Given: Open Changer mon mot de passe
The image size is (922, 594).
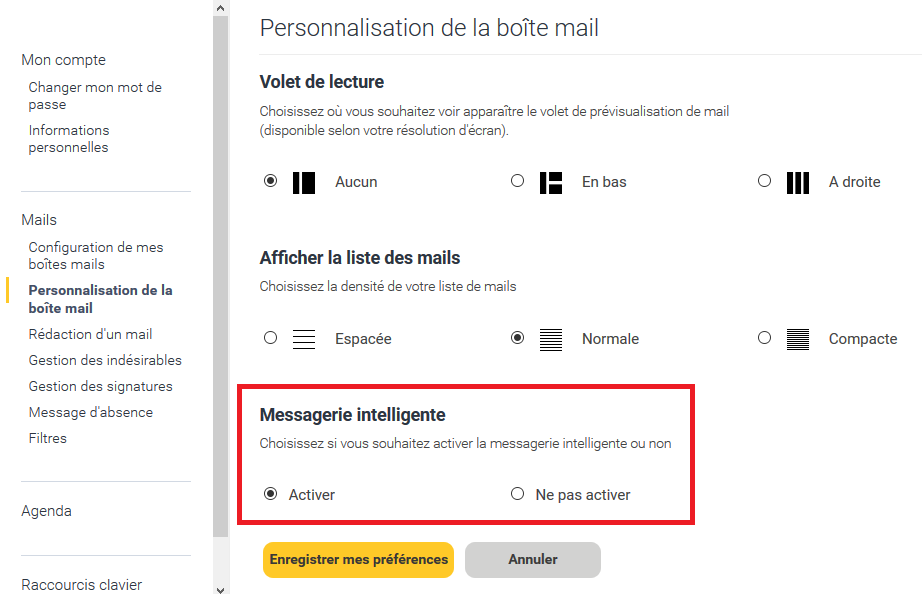Looking at the screenshot, I should click(x=95, y=96).
